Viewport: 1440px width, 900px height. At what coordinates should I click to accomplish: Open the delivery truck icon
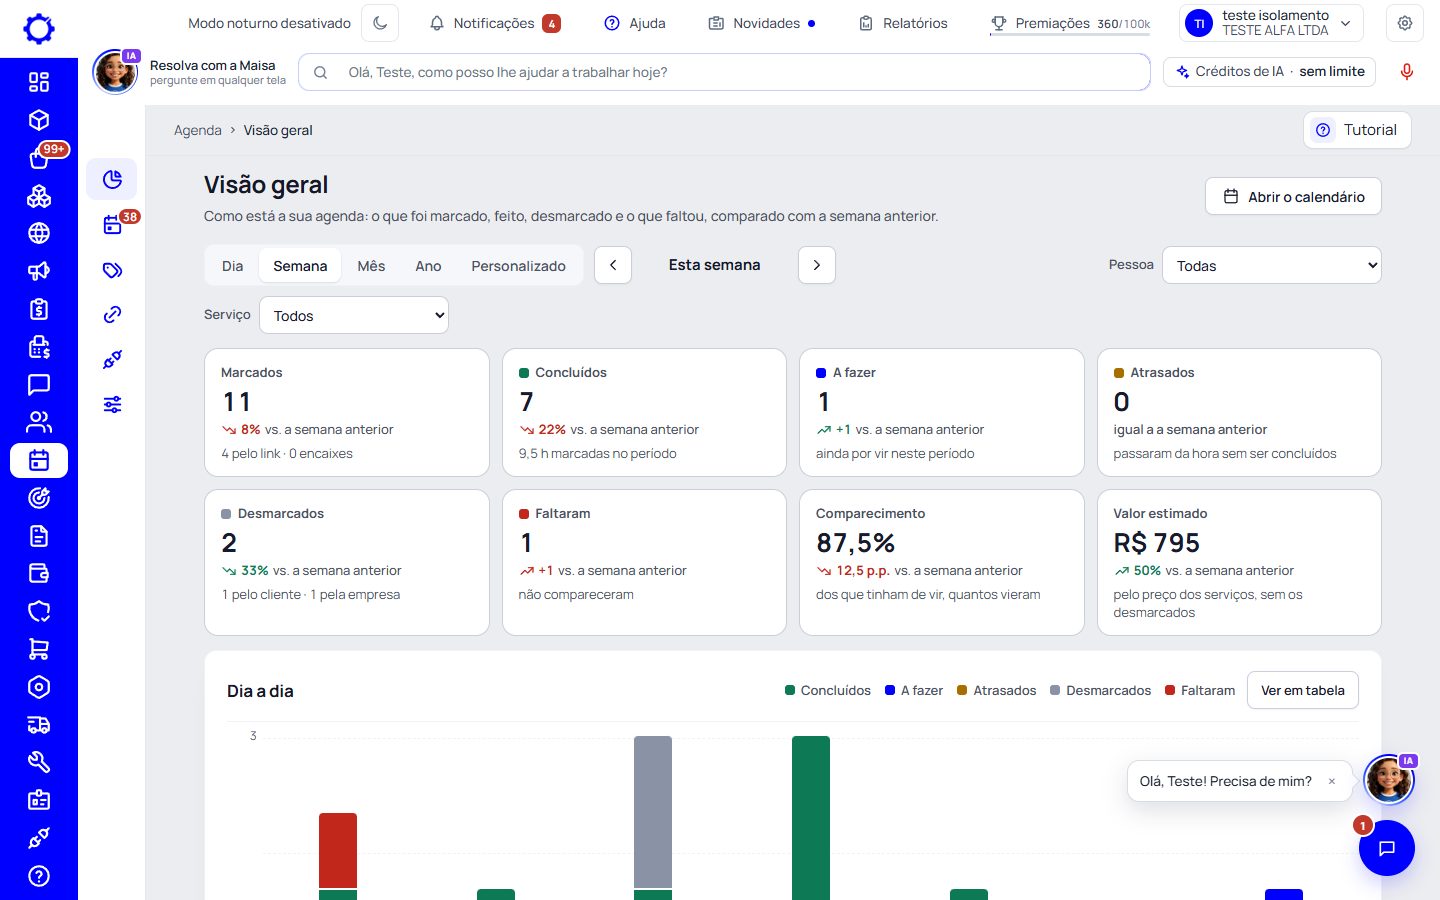(x=39, y=725)
